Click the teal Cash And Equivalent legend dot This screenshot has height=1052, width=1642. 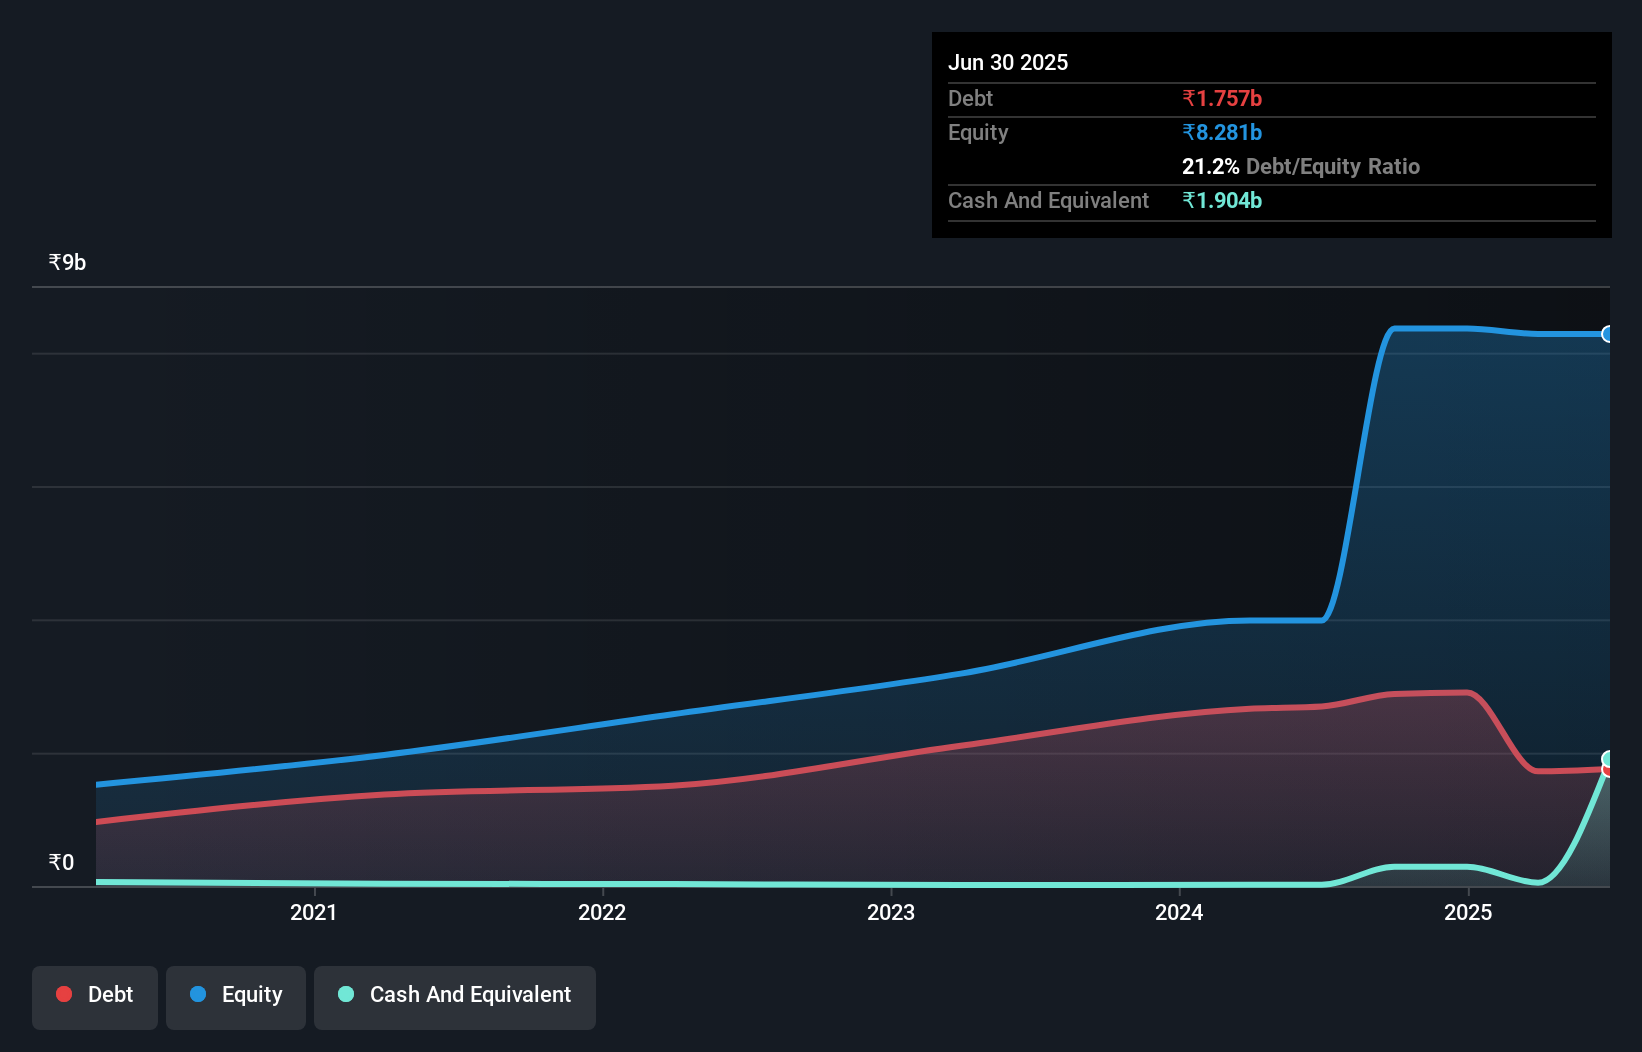[345, 995]
